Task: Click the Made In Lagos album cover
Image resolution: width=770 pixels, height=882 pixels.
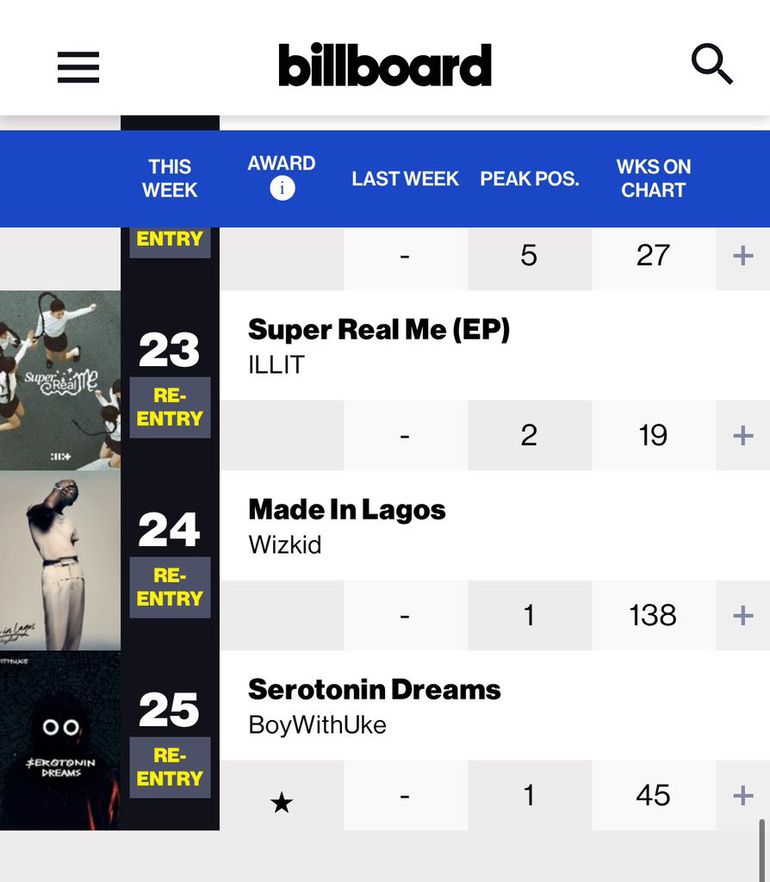Action: point(60,560)
